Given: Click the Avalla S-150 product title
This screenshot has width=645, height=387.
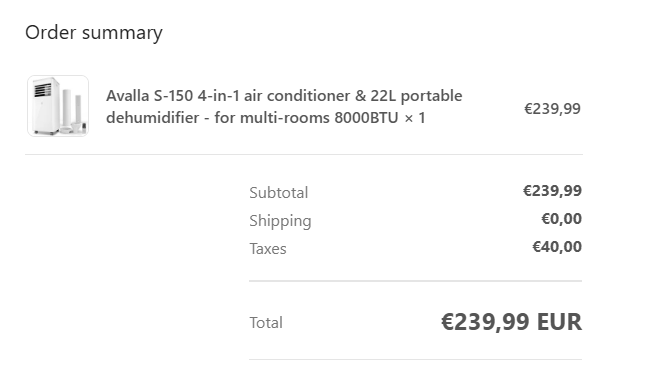Looking at the screenshot, I should coord(284,107).
